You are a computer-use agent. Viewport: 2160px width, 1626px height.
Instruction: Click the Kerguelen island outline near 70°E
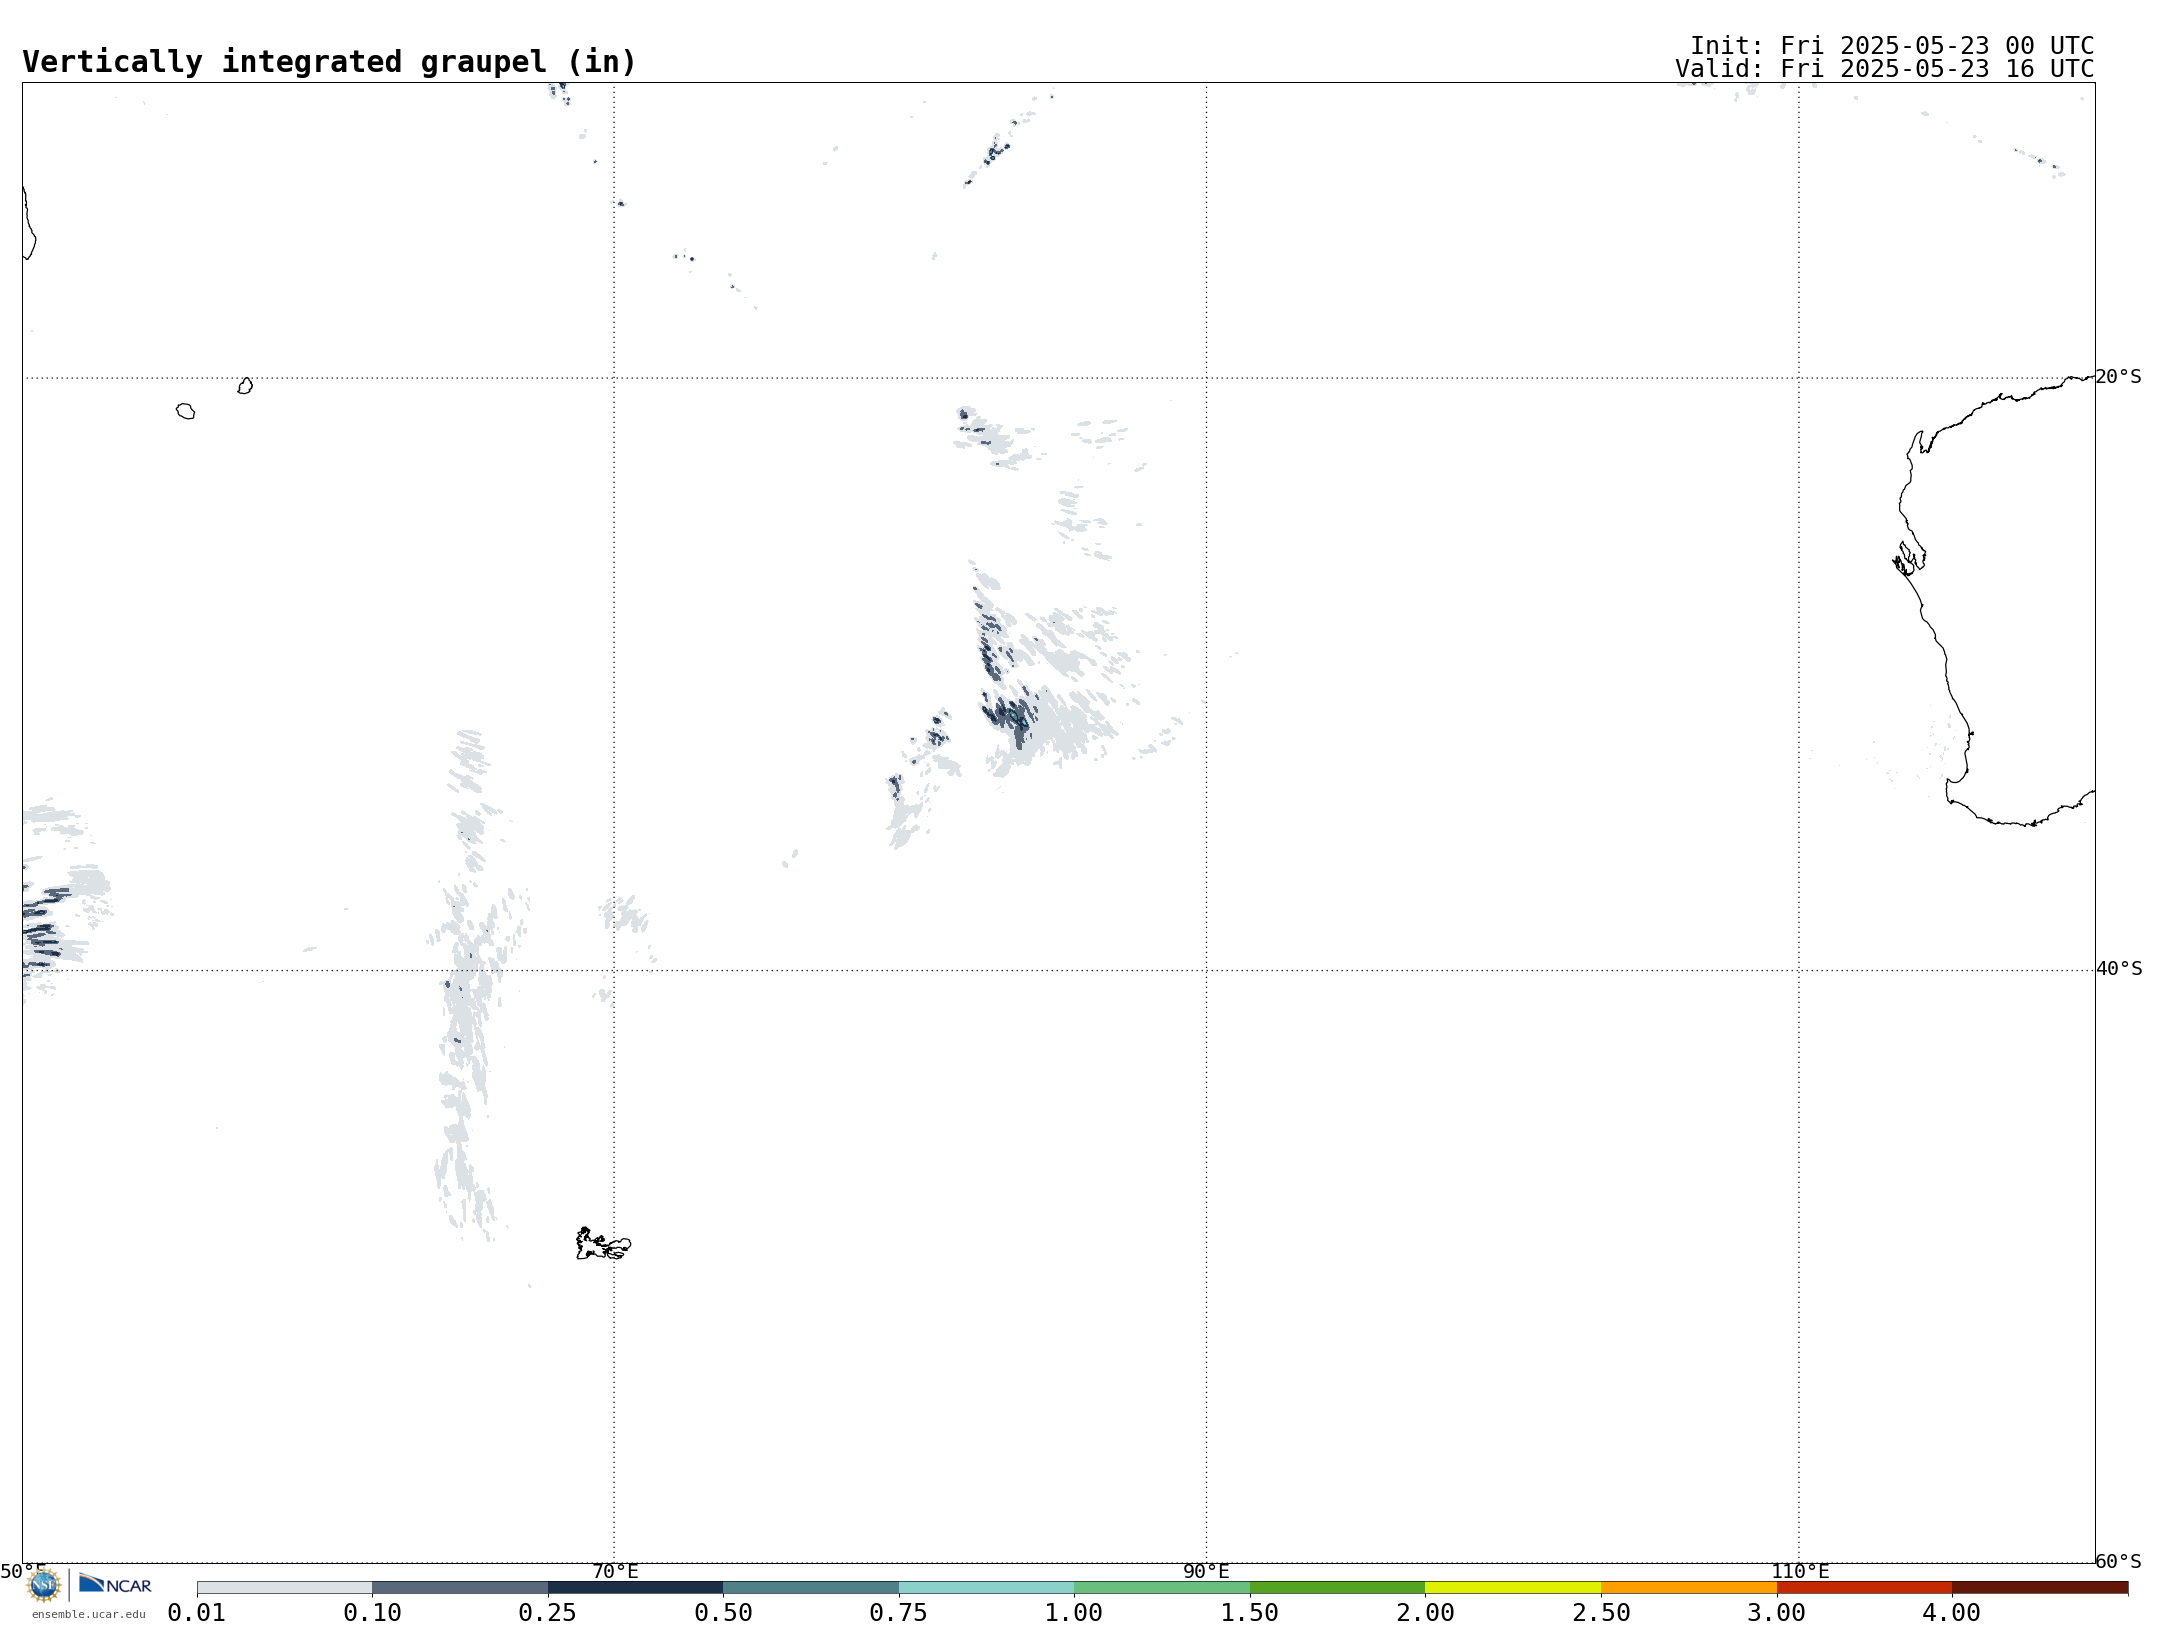pyautogui.click(x=603, y=1244)
